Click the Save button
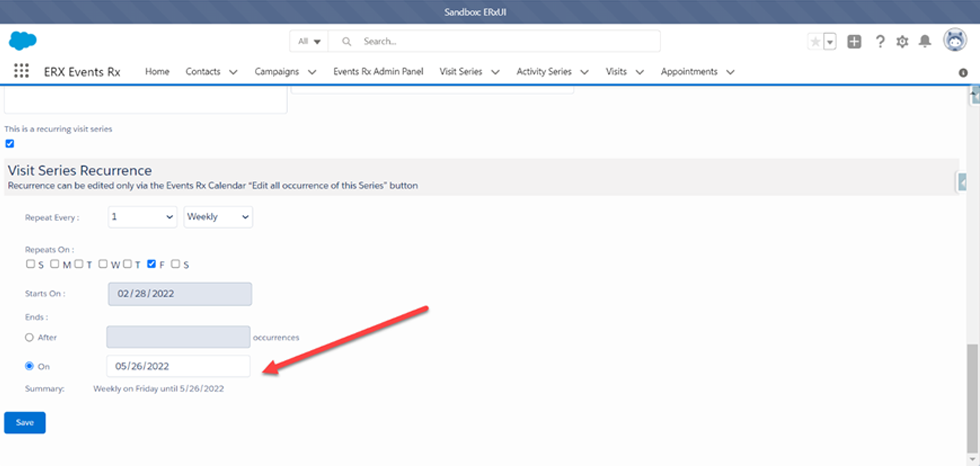Viewport: 980px width, 467px height. (x=25, y=422)
